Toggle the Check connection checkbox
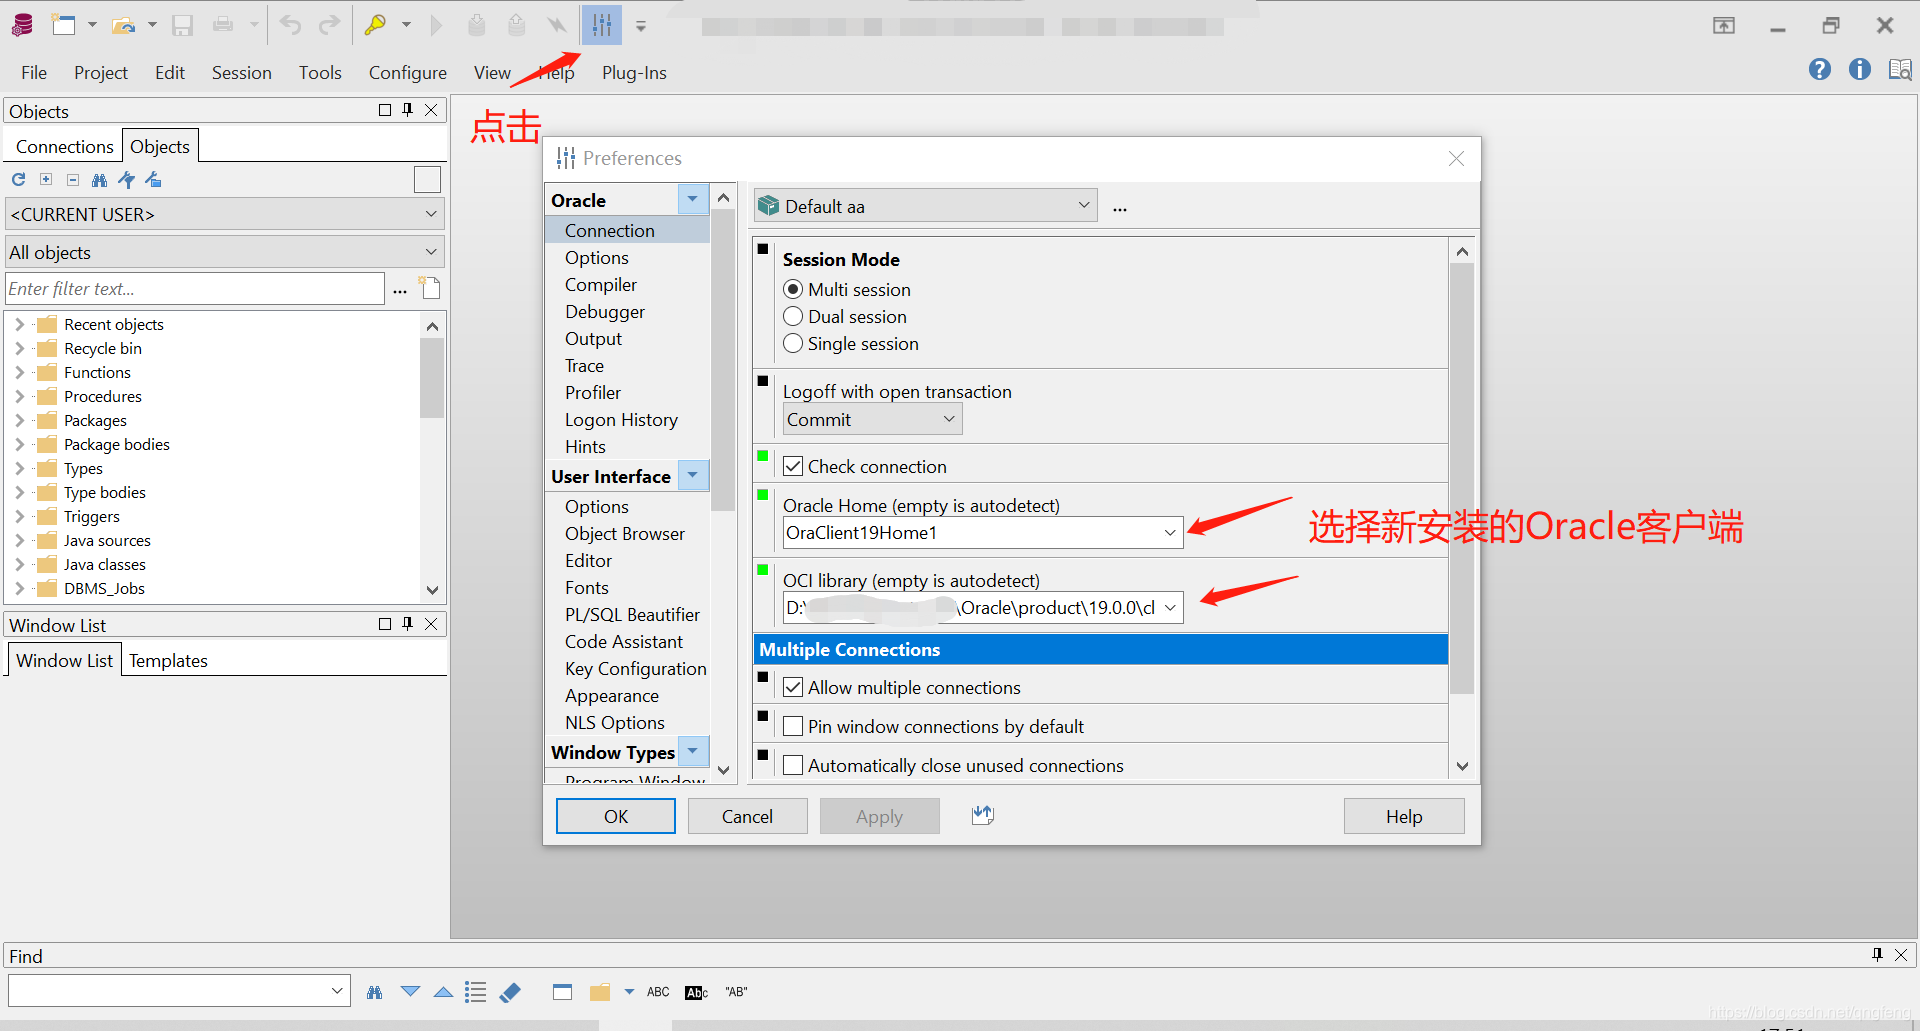 (x=793, y=466)
